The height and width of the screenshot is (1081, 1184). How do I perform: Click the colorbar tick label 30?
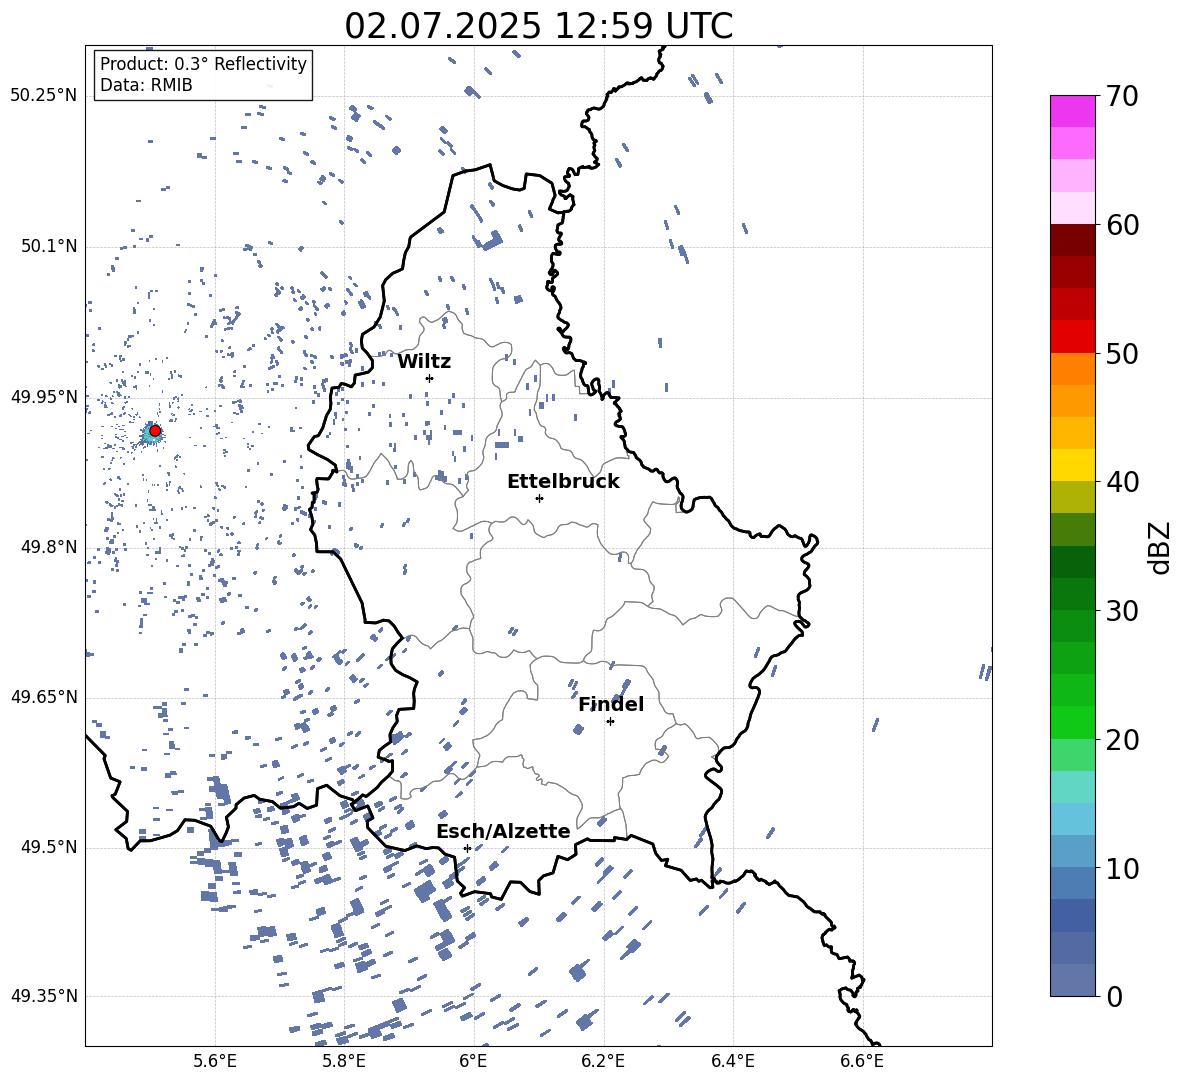[1122, 611]
